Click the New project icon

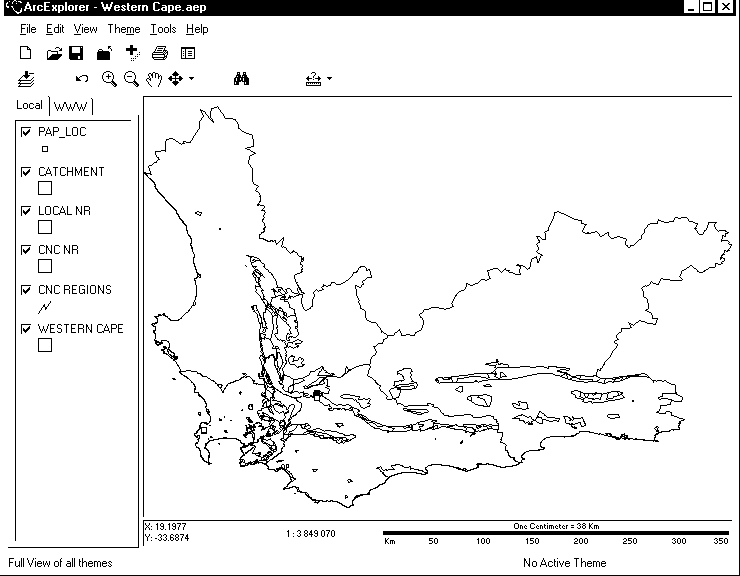tap(26, 53)
